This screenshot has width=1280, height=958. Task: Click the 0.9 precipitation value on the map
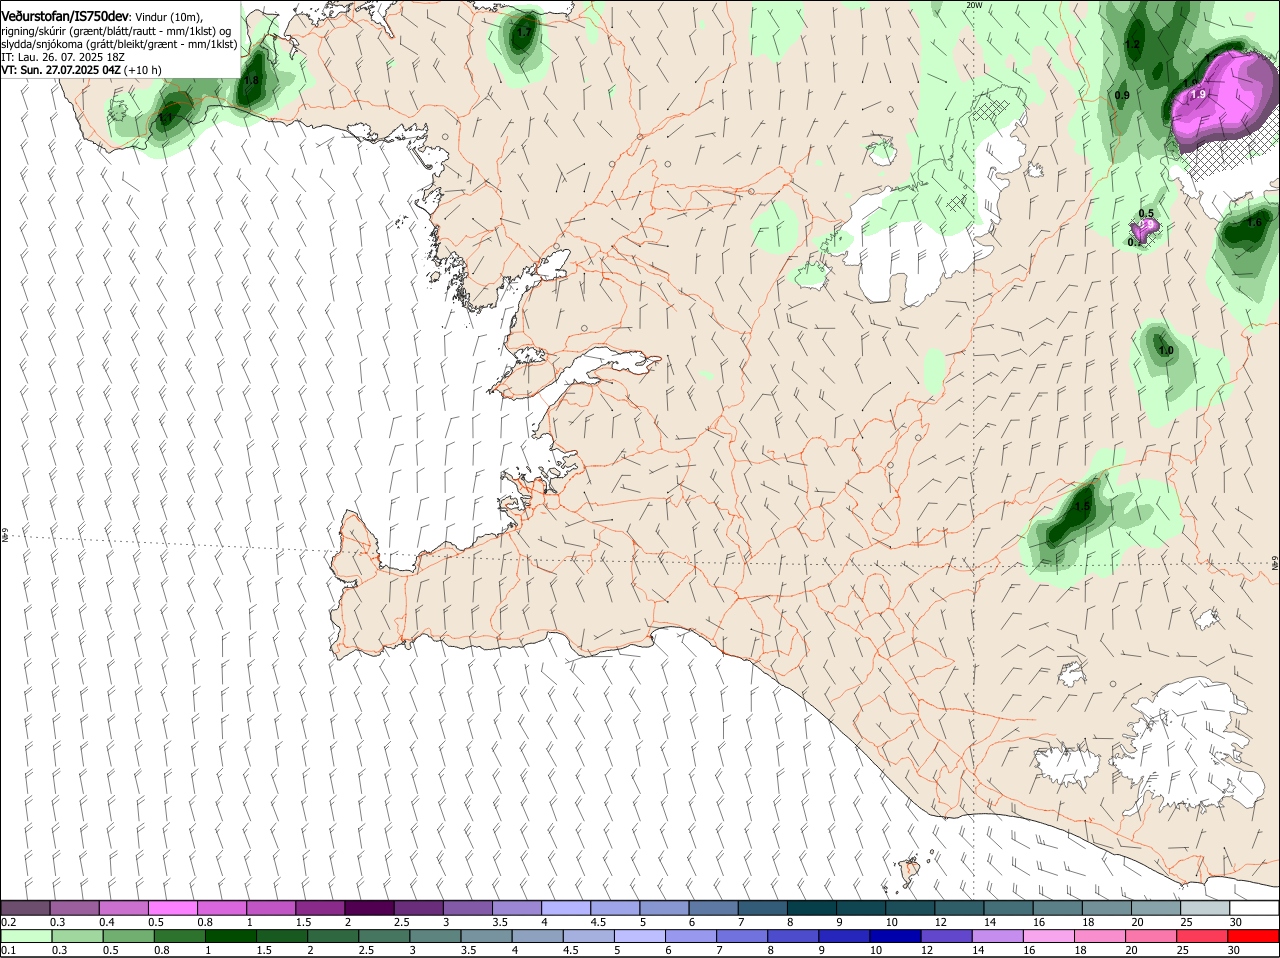point(1122,96)
